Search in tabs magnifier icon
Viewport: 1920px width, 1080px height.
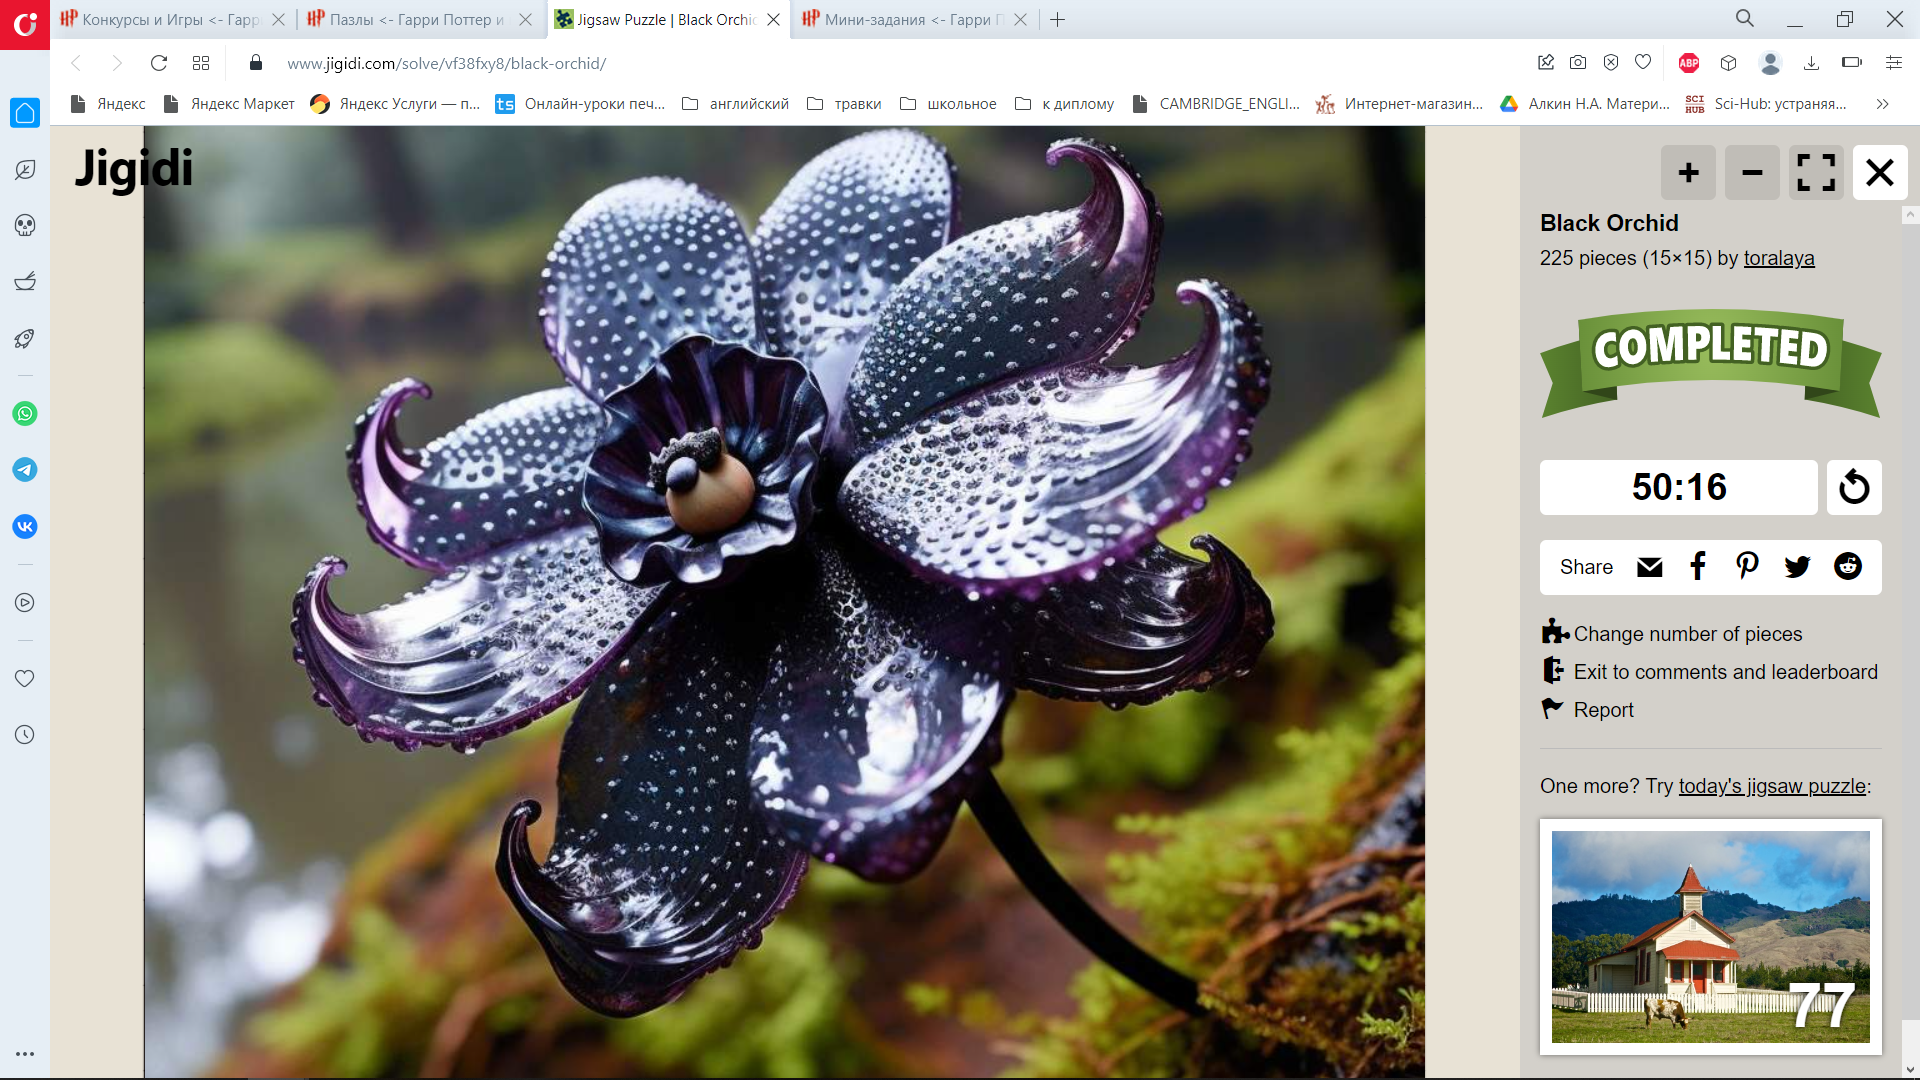pyautogui.click(x=1745, y=19)
